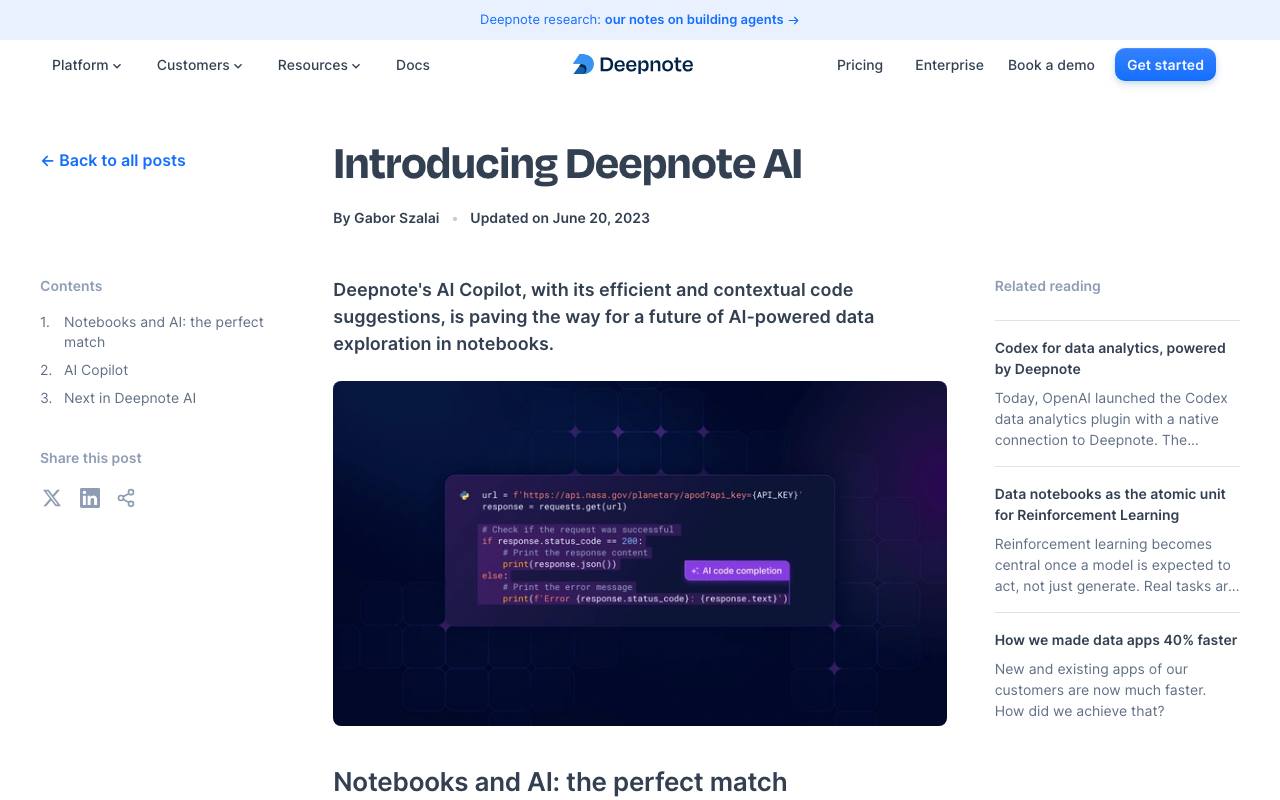This screenshot has width=1280, height=800.
Task: Go to Docs in the navigation
Action: pos(413,65)
